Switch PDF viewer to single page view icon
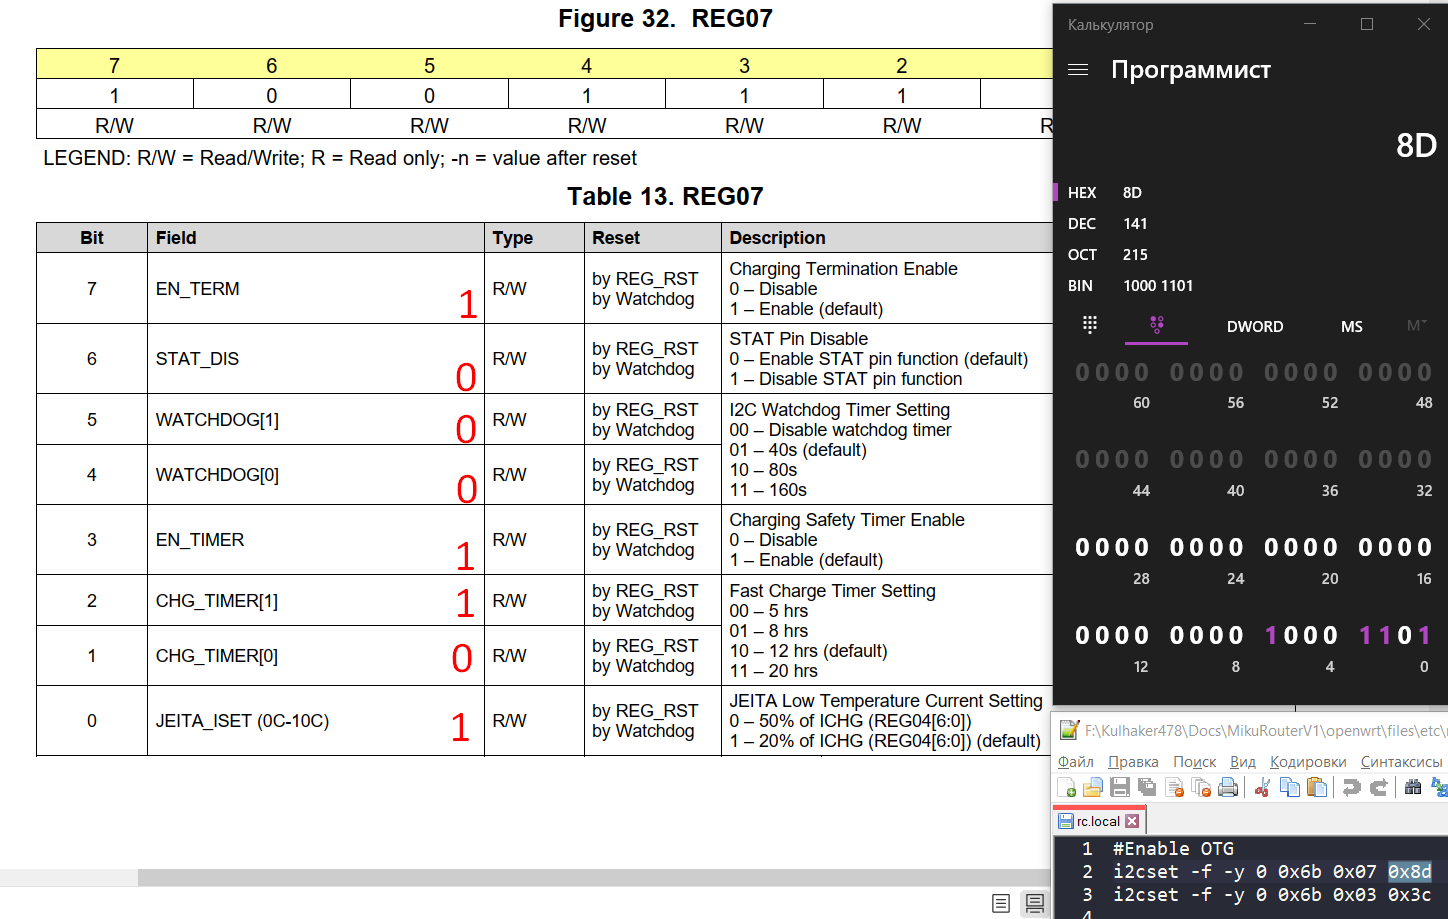 click(x=1001, y=903)
